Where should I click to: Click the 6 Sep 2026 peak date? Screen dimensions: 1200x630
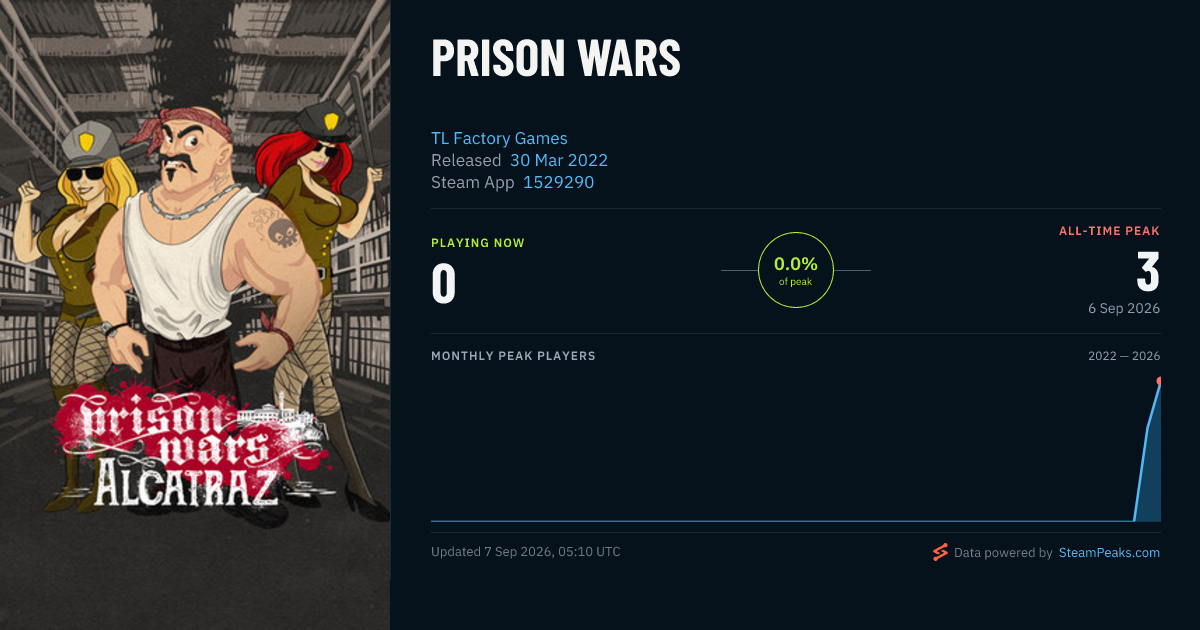tap(1124, 308)
